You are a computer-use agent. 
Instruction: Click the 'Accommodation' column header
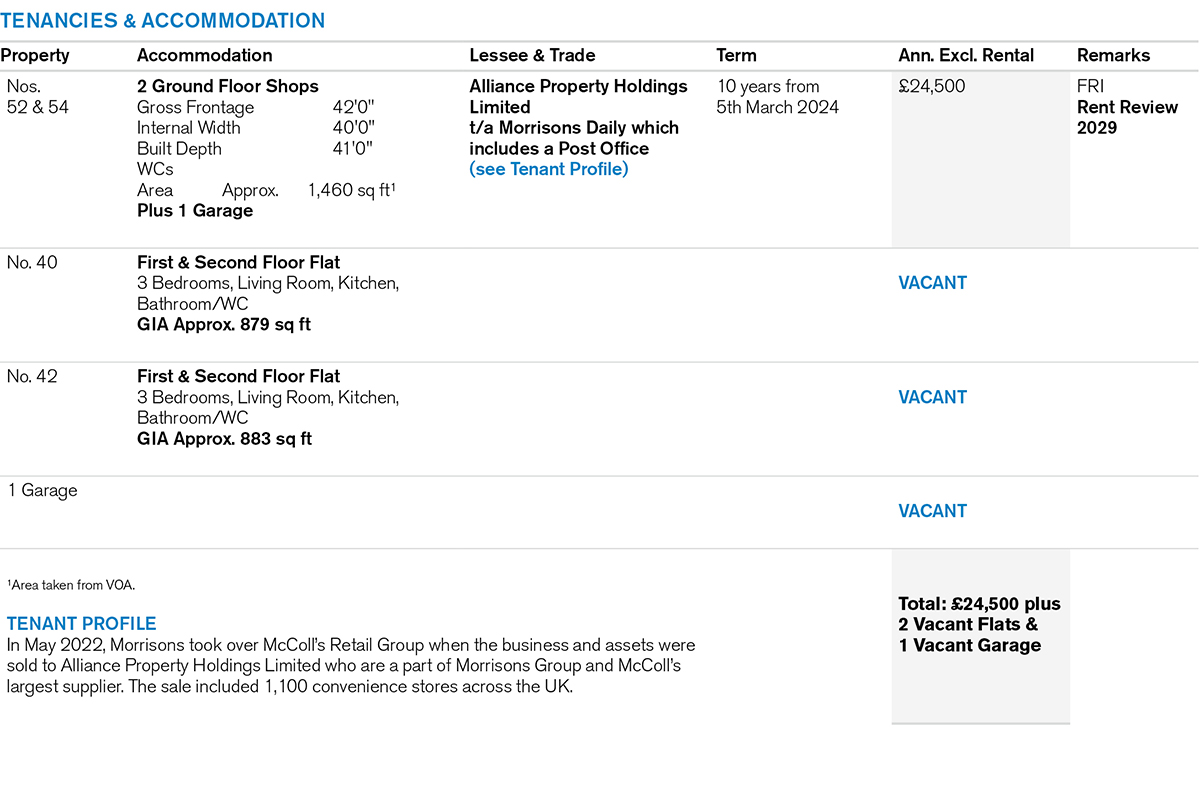tap(204, 56)
